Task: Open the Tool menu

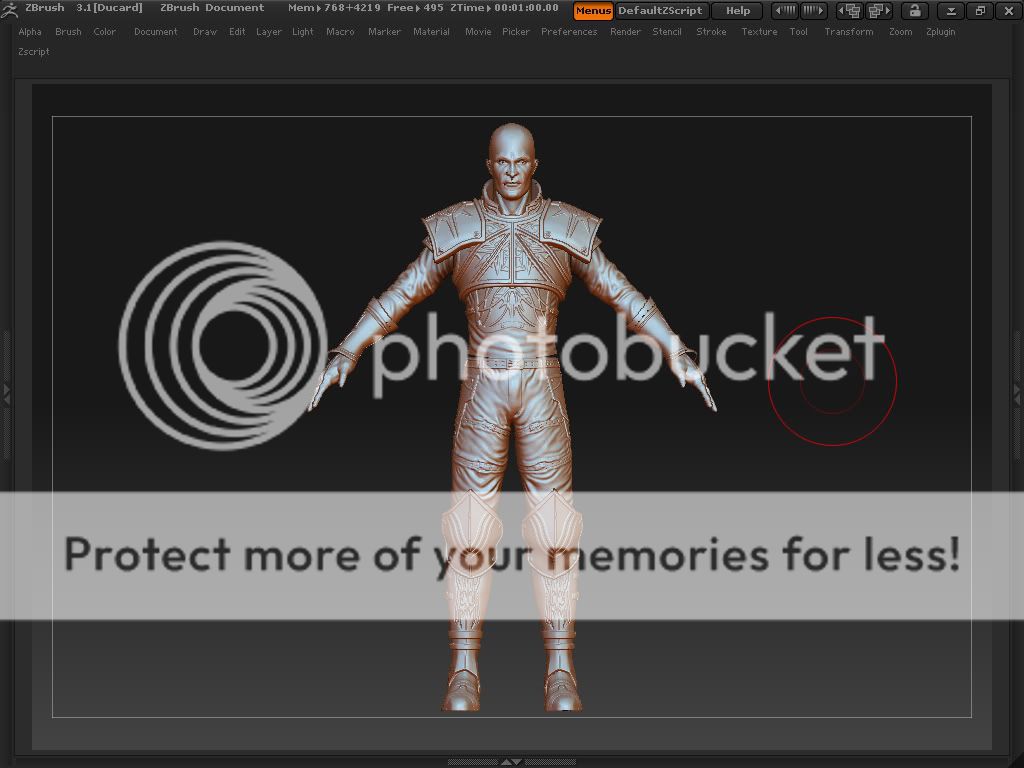Action: pos(798,32)
